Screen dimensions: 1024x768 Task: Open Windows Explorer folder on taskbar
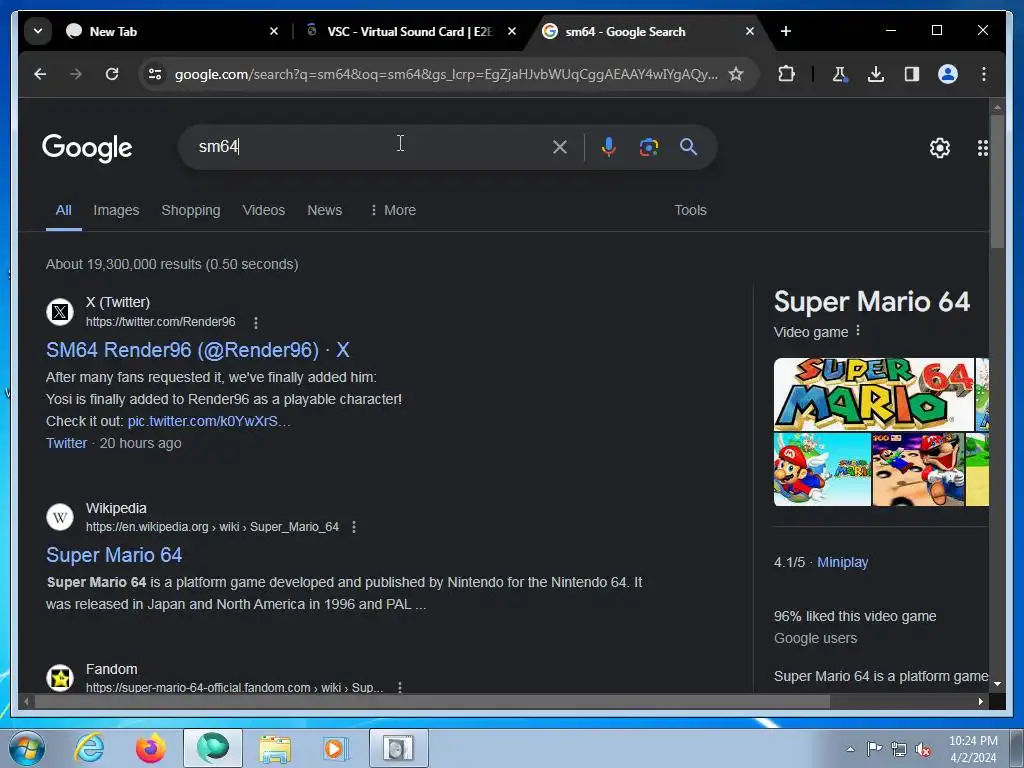275,748
